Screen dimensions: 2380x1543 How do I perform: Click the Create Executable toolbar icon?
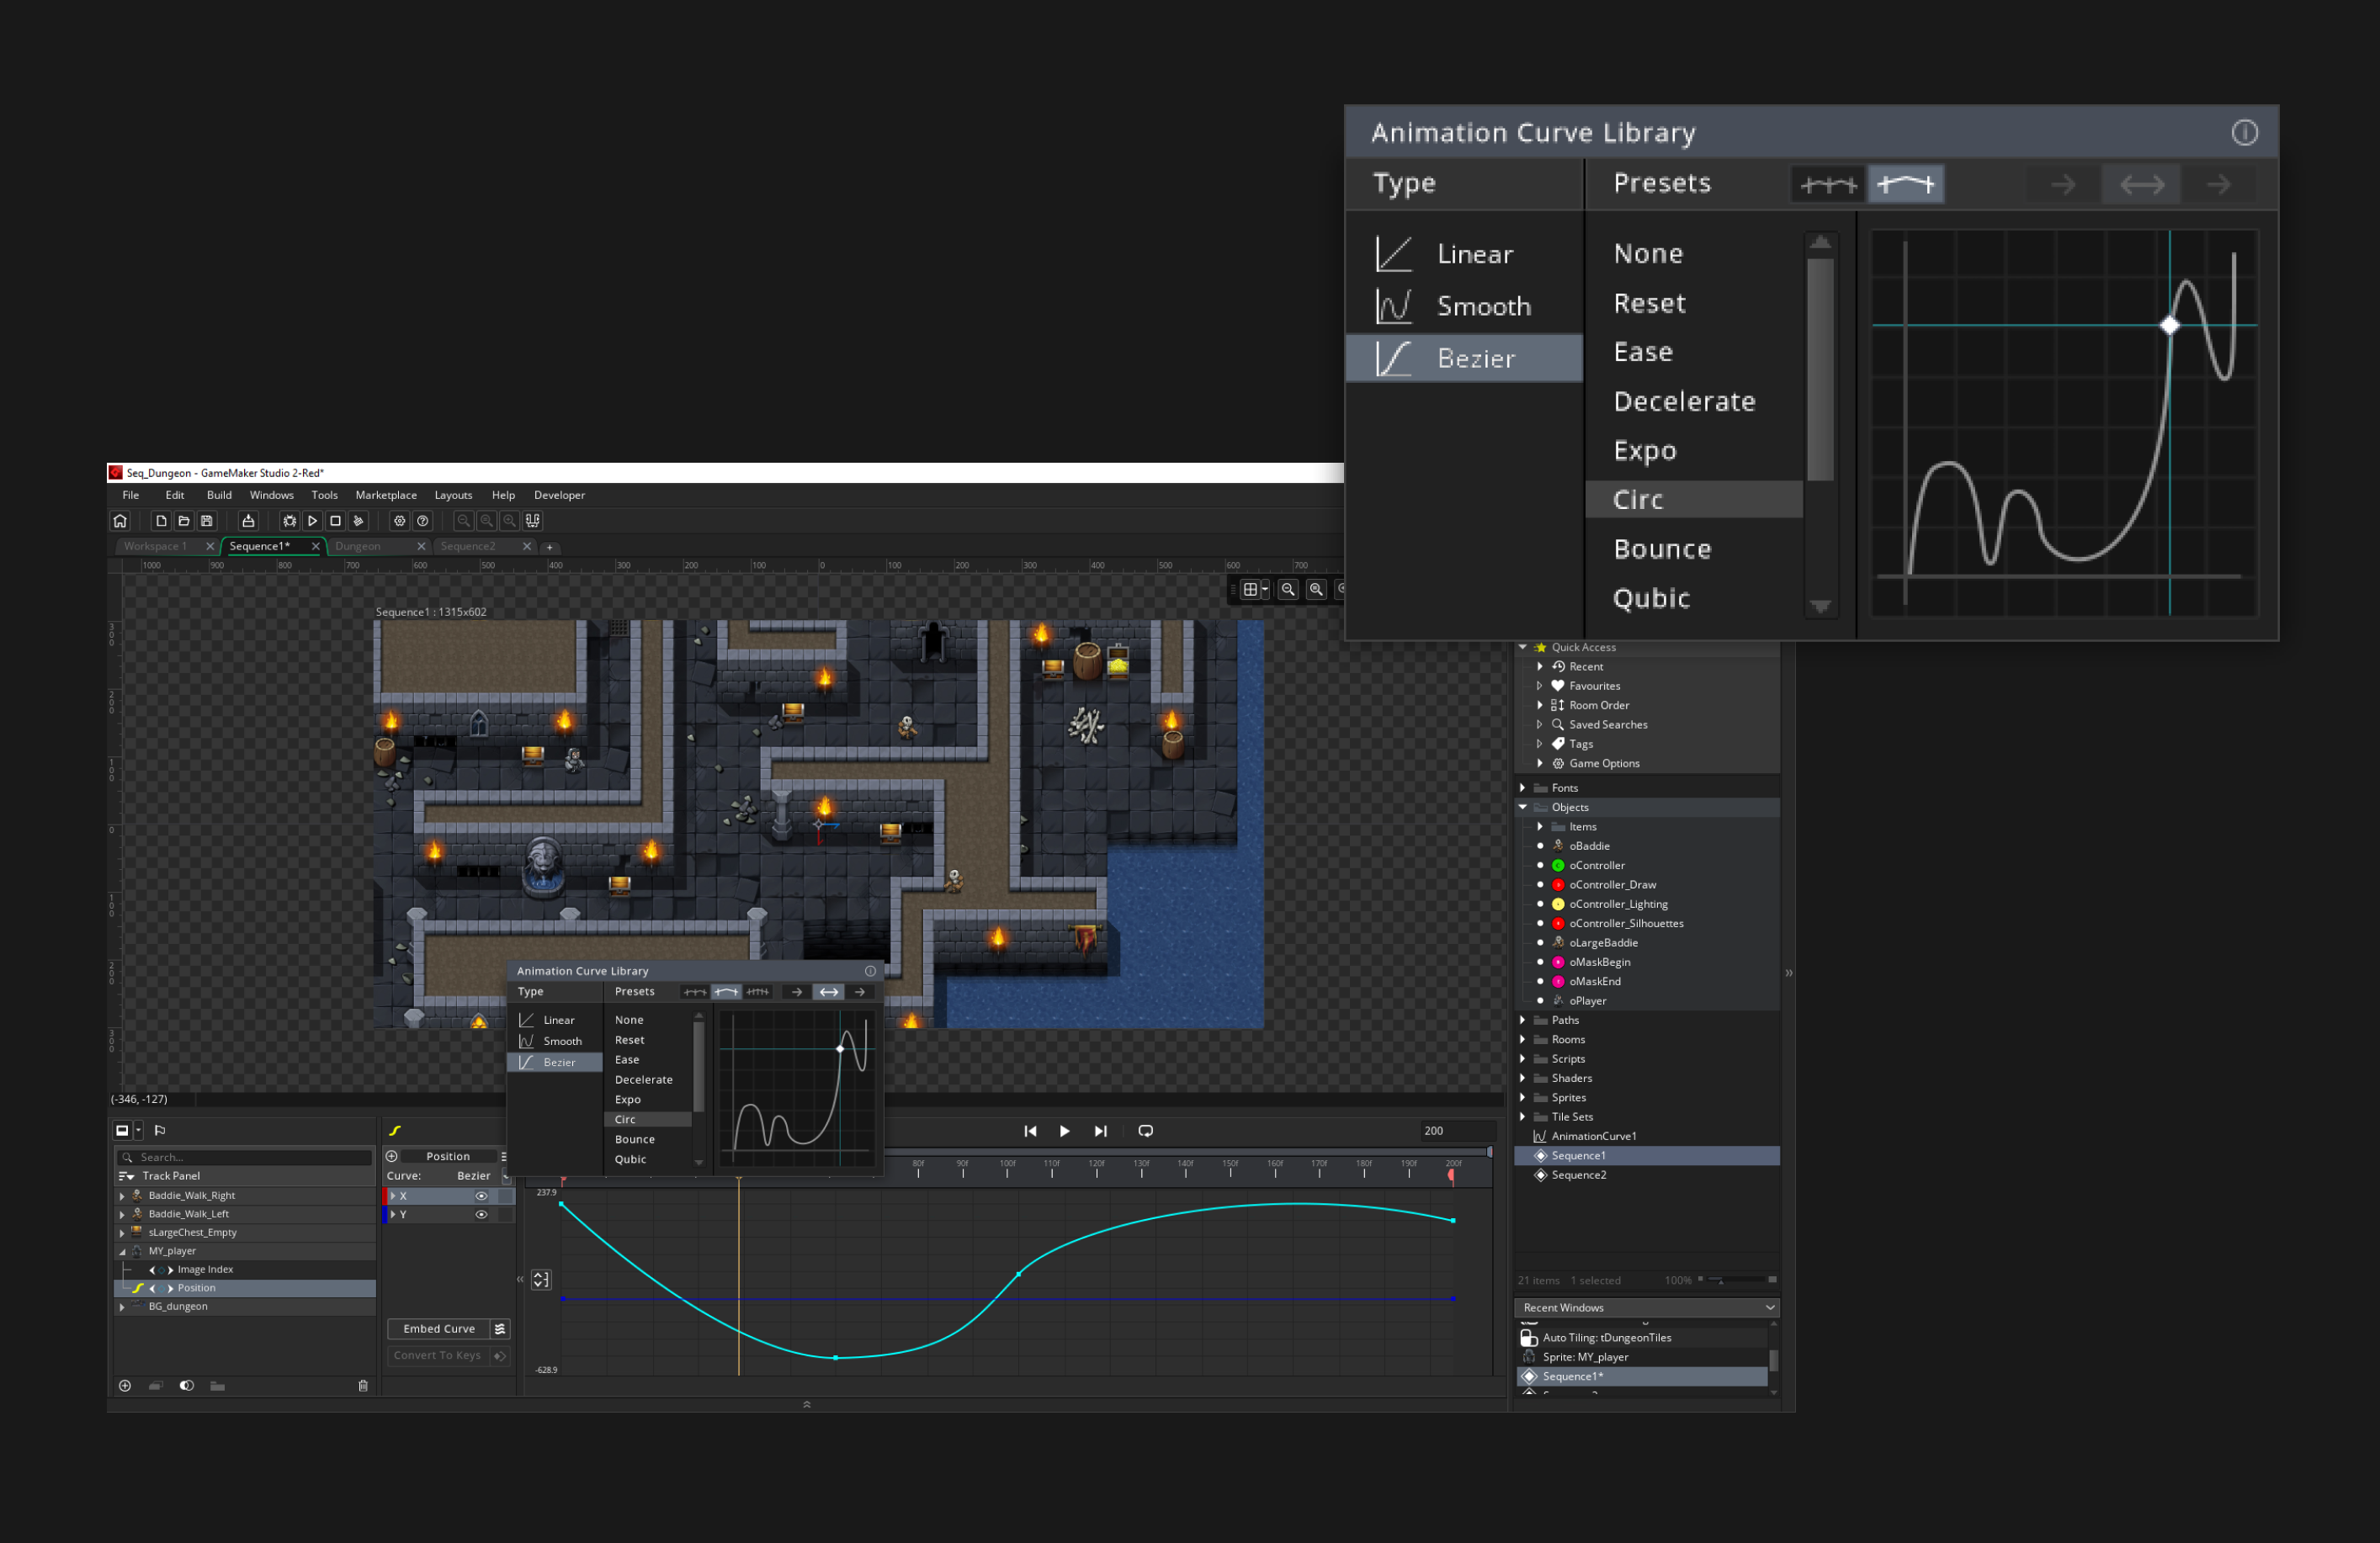click(x=248, y=521)
